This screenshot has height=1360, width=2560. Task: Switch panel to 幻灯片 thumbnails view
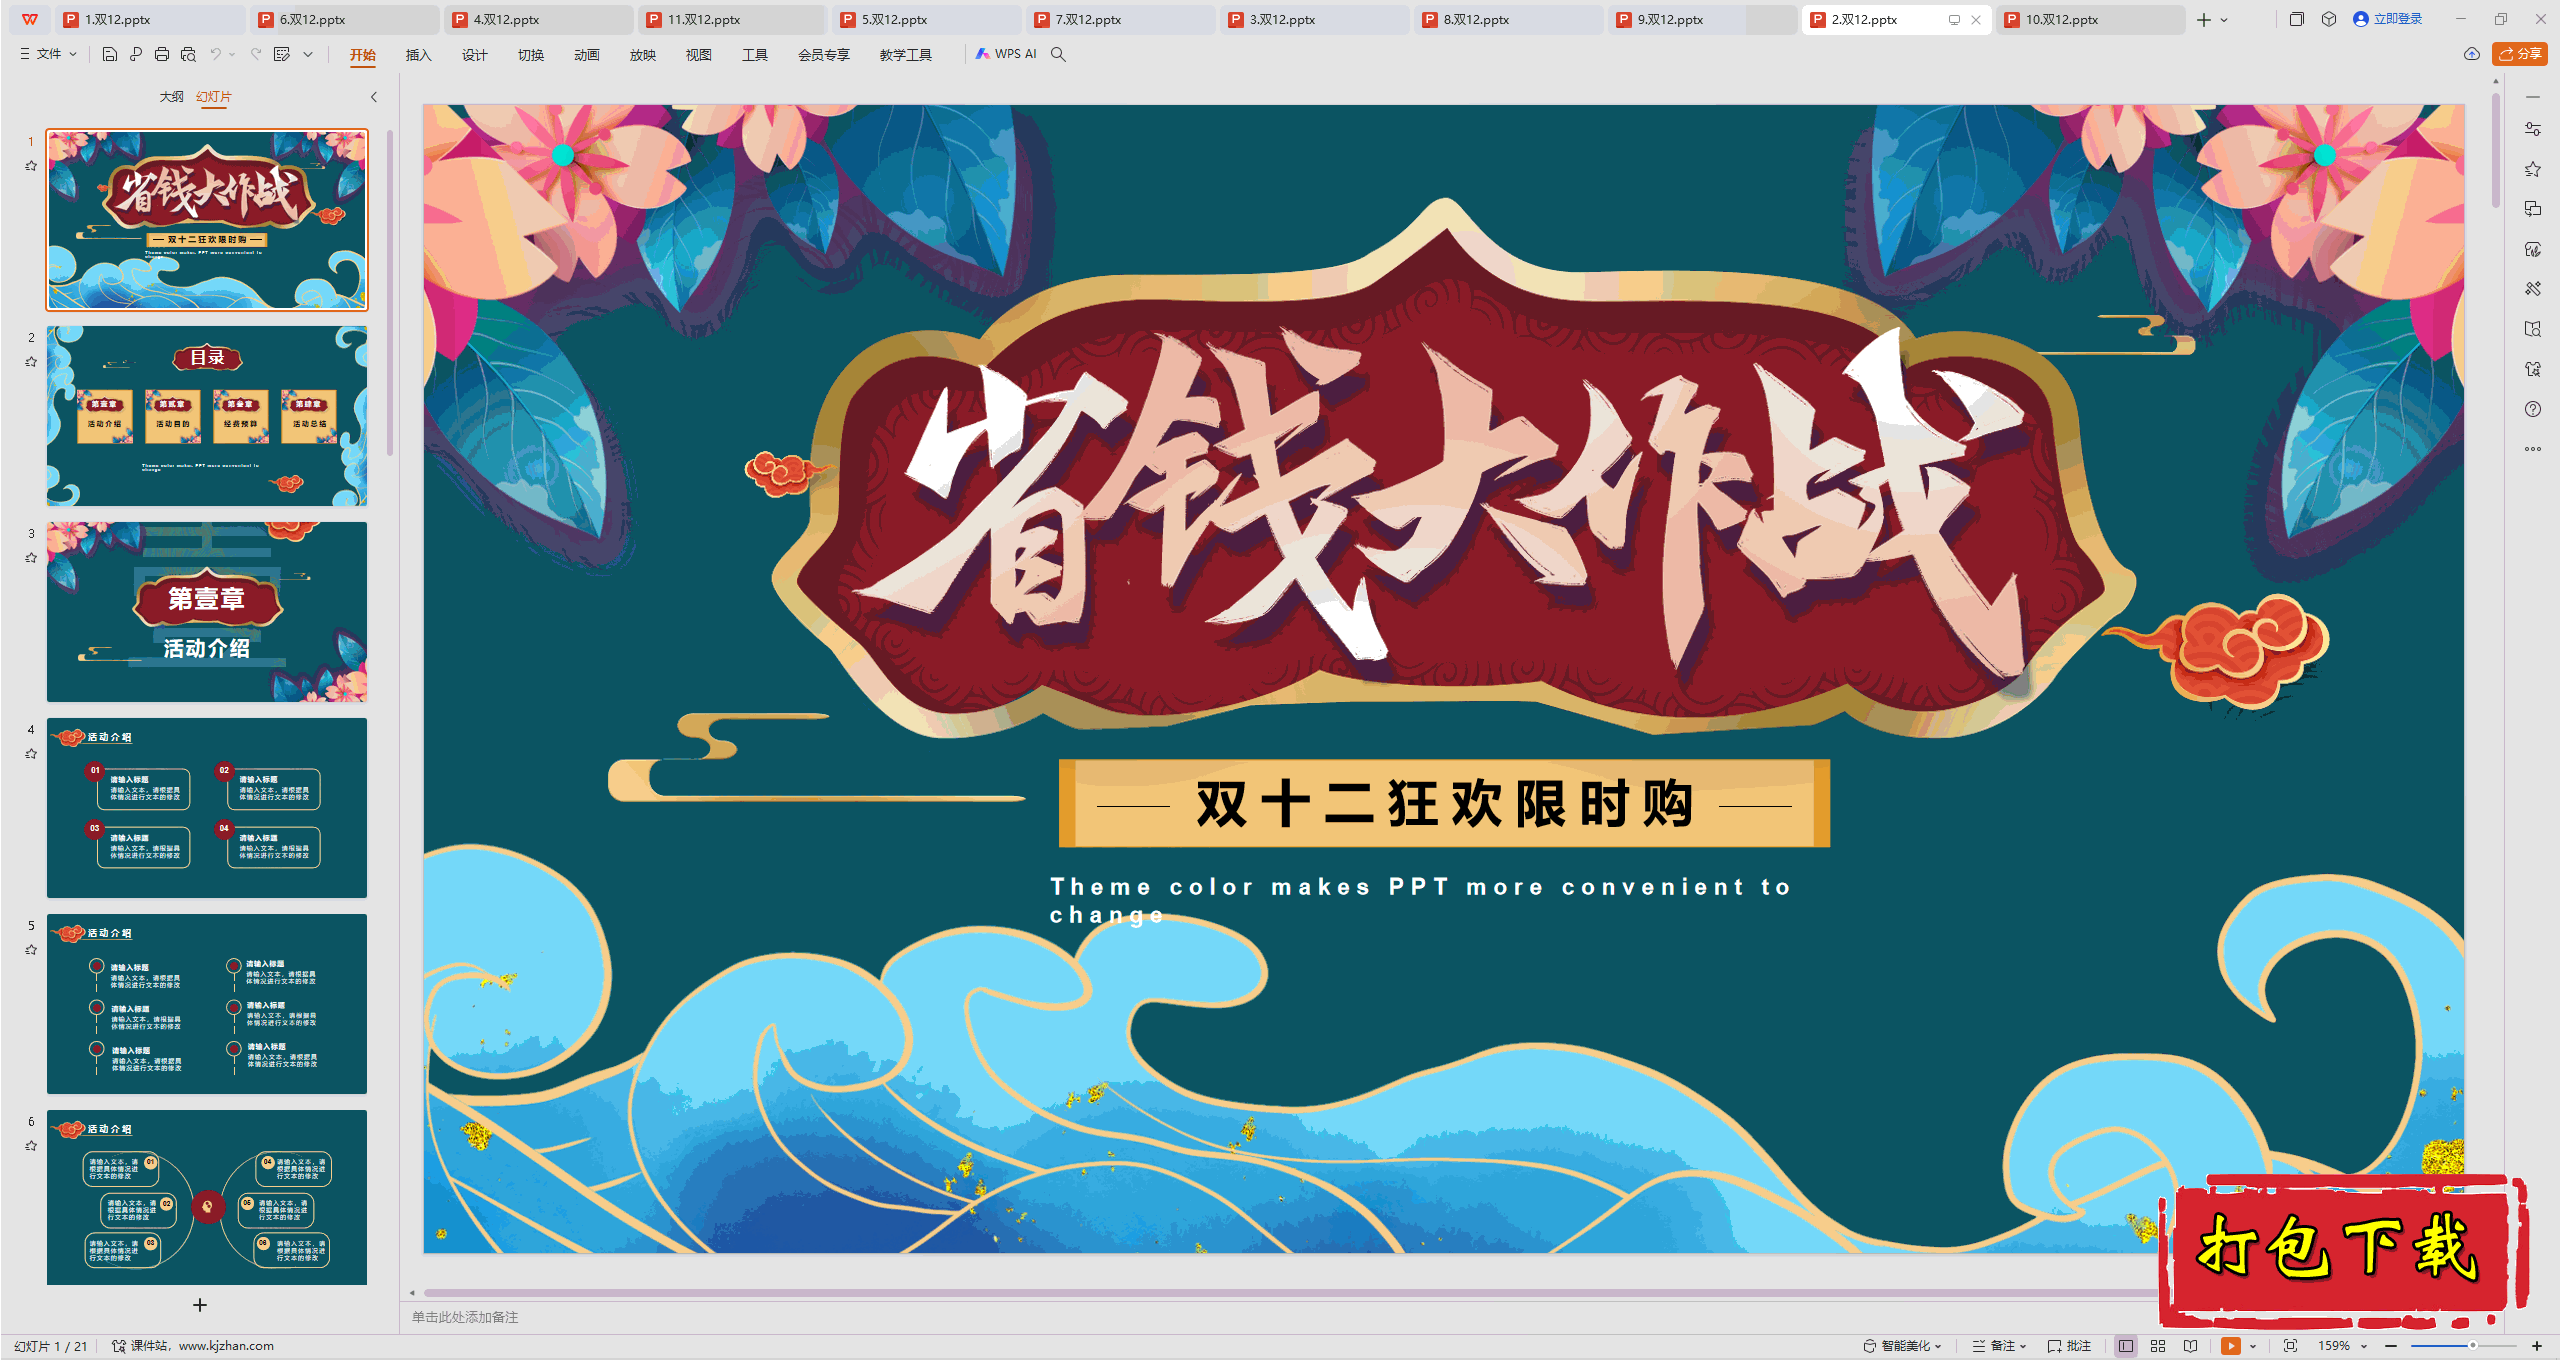click(x=214, y=97)
